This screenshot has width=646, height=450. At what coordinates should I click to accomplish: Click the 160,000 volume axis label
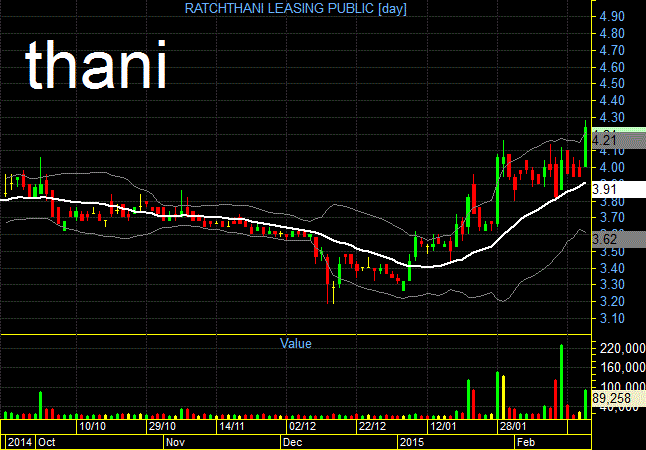coord(623,368)
